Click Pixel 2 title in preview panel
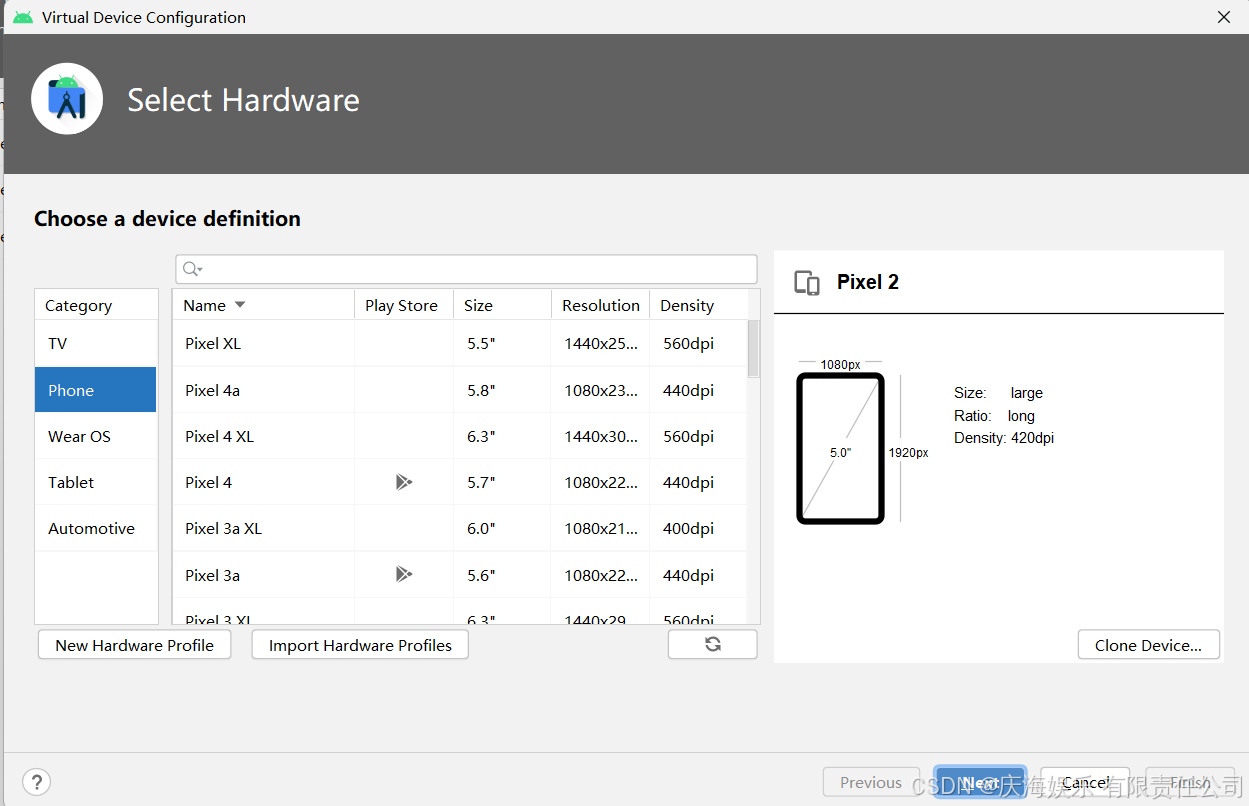1249x806 pixels. click(x=868, y=282)
